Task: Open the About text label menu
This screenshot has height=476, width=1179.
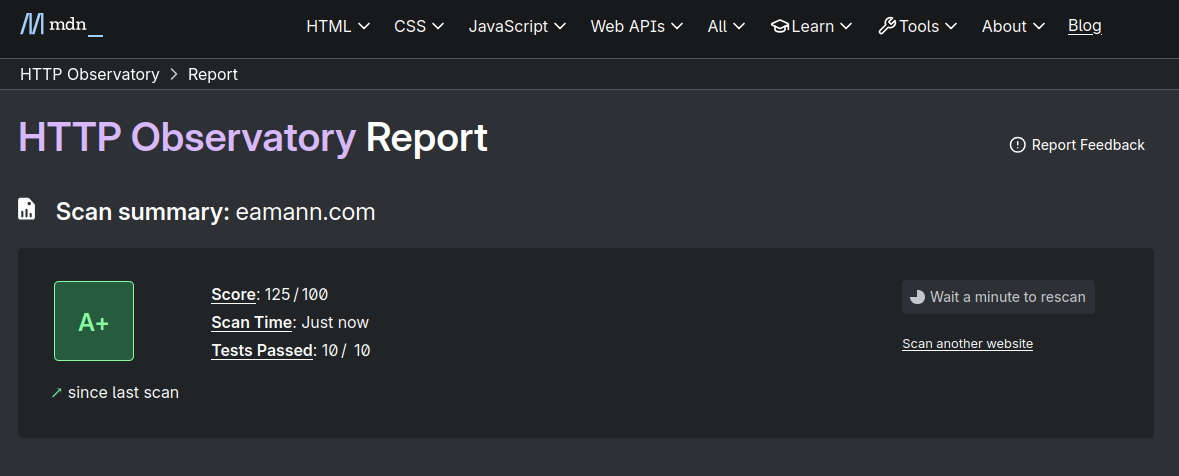Action: point(1004,26)
